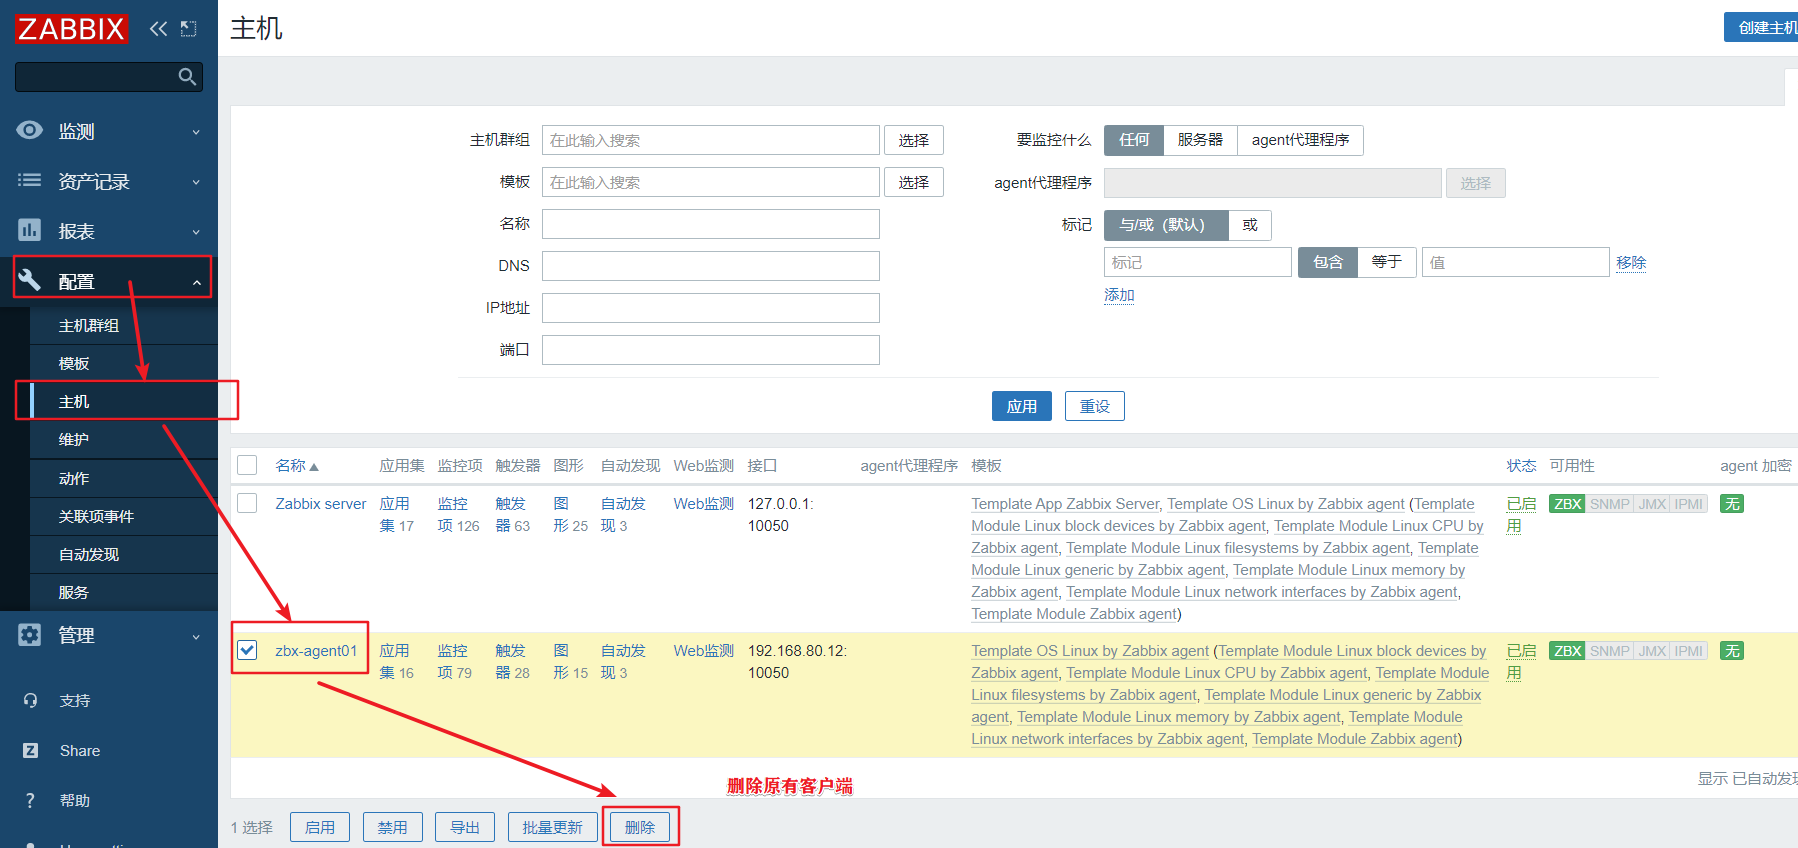1798x848 pixels.
Task: Export selected host with 导出
Action: click(x=465, y=827)
